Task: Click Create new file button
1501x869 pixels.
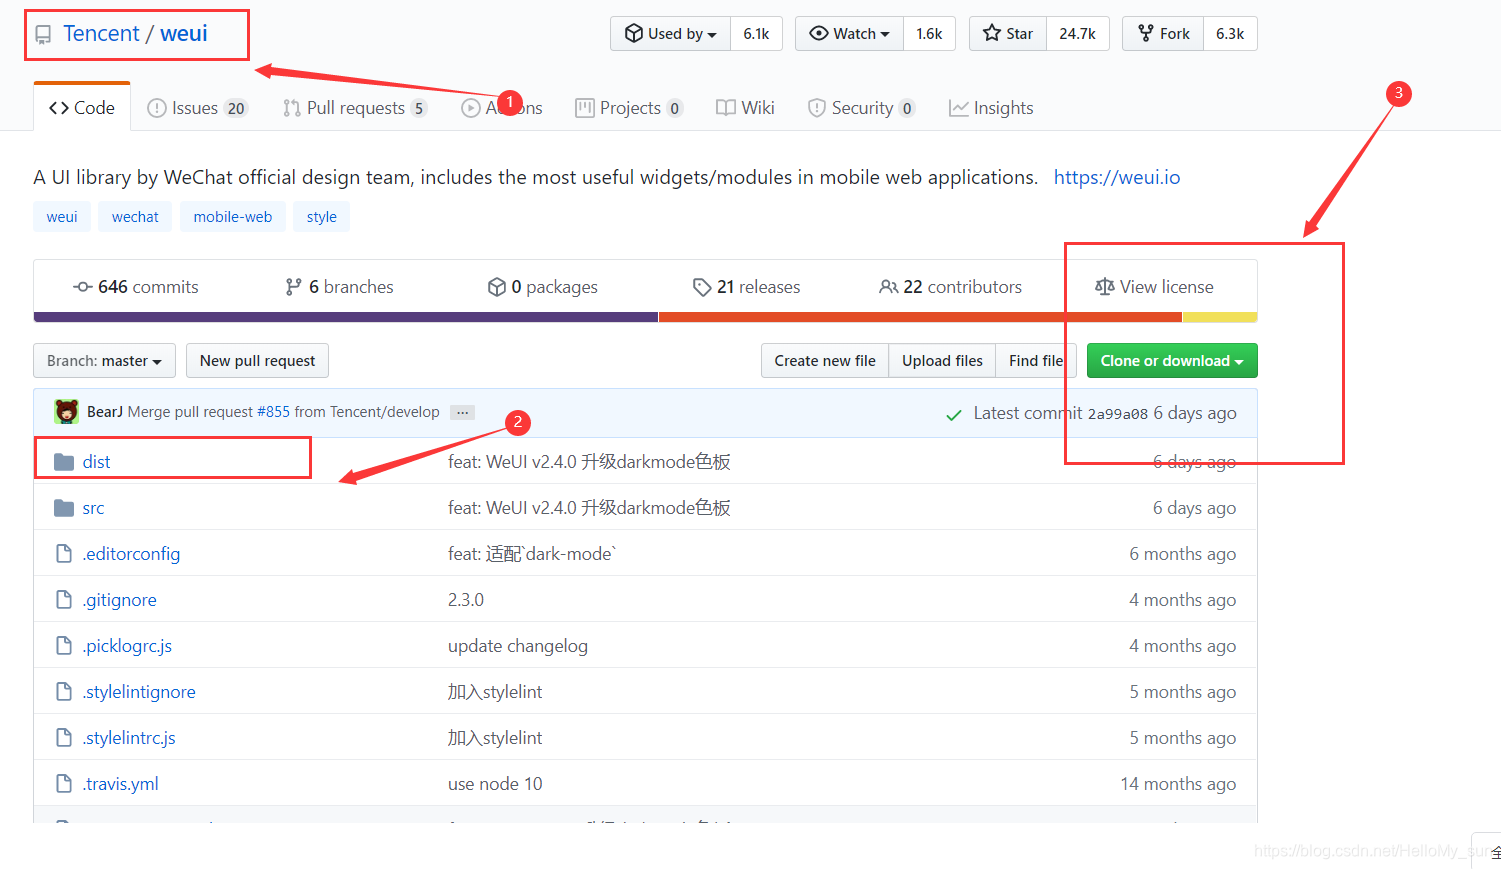Action: [x=825, y=361]
